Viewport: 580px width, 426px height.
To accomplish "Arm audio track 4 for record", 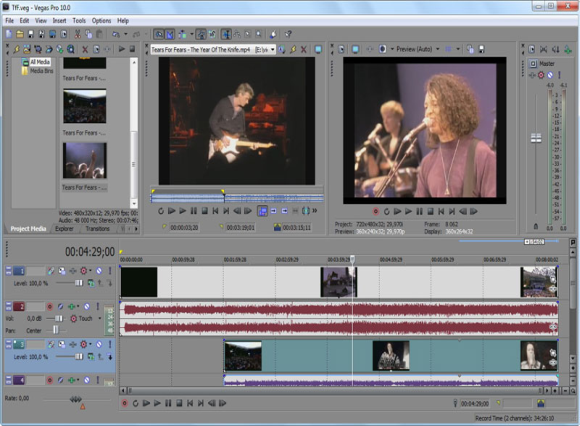I will pos(50,380).
